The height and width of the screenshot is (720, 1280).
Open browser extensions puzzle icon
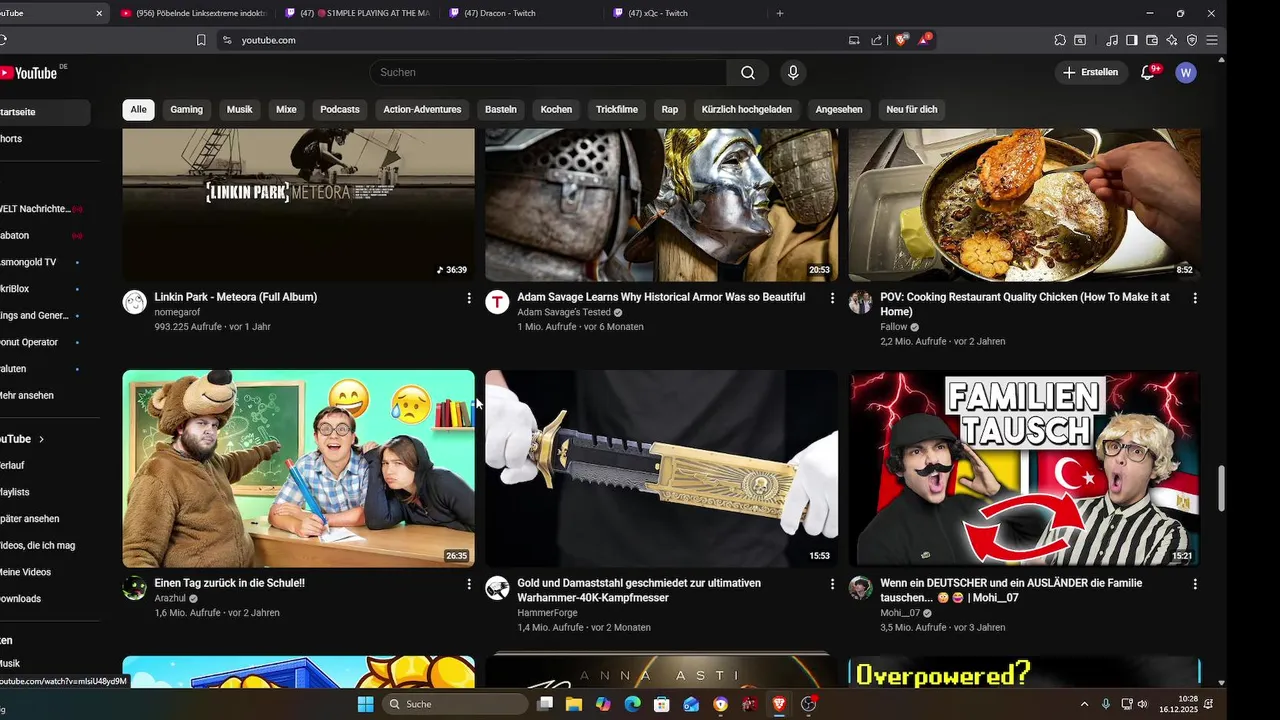1060,40
